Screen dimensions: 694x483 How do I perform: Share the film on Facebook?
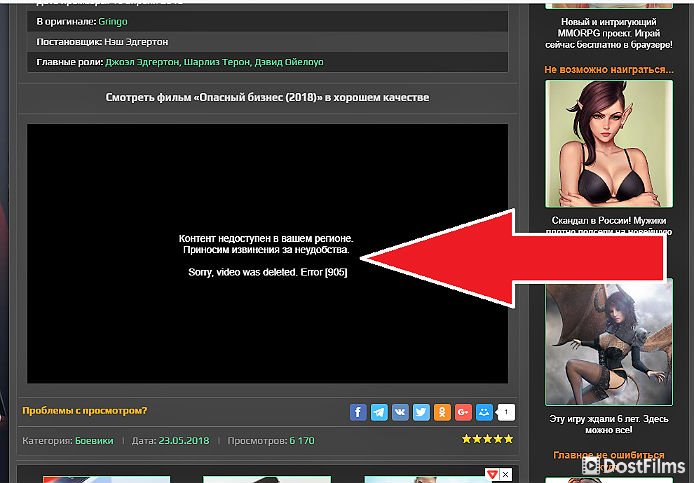pos(358,412)
